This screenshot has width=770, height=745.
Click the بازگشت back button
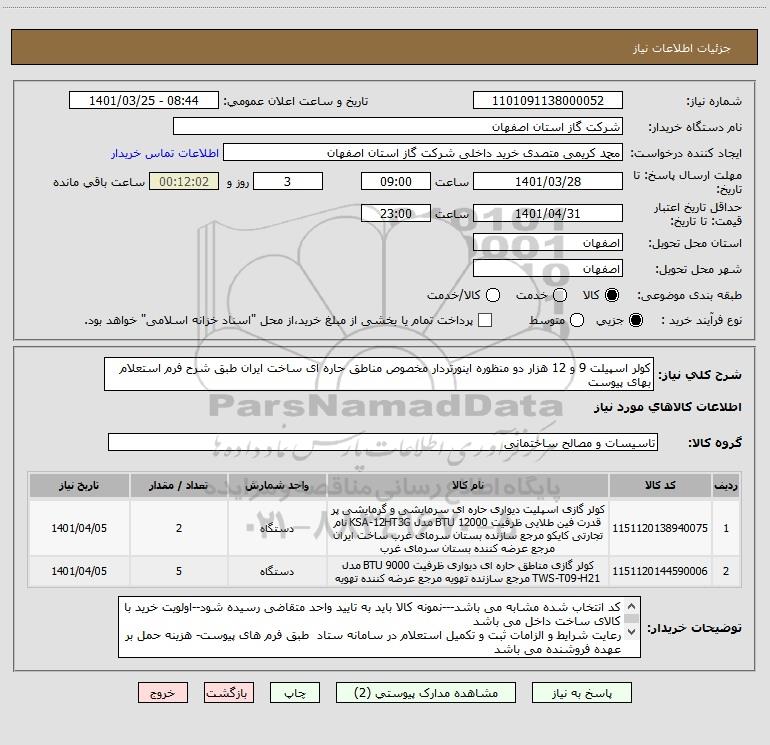pos(229,692)
